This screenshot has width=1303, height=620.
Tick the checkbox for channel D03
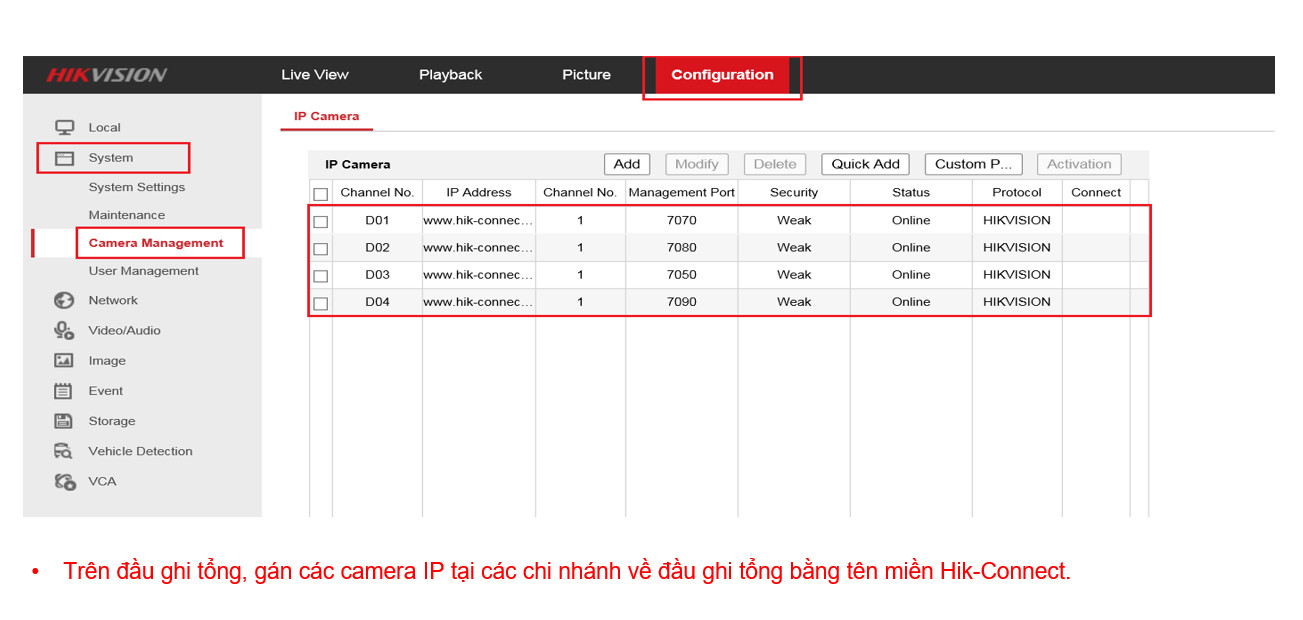pos(321,276)
